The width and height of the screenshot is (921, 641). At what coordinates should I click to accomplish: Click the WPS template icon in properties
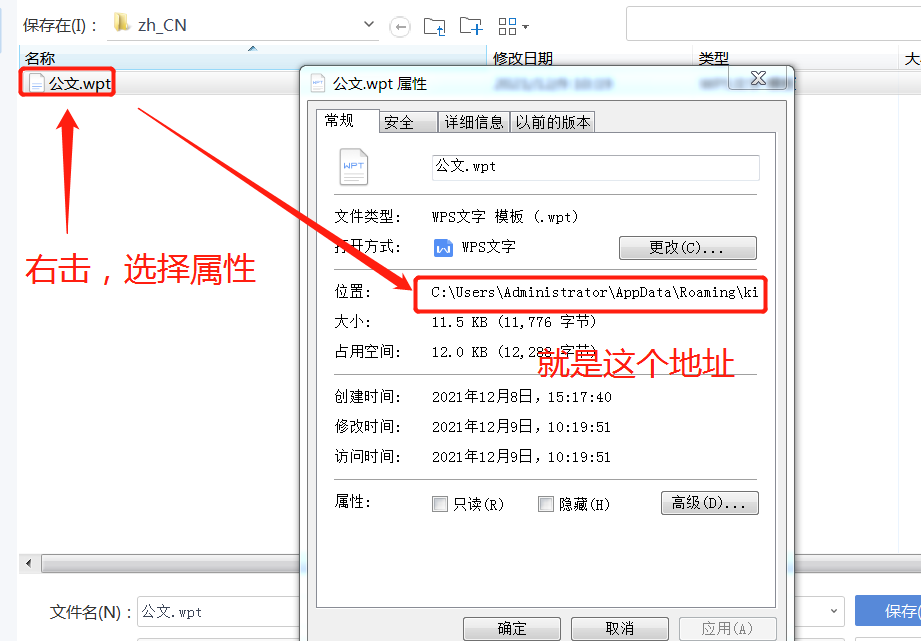pyautogui.click(x=354, y=167)
